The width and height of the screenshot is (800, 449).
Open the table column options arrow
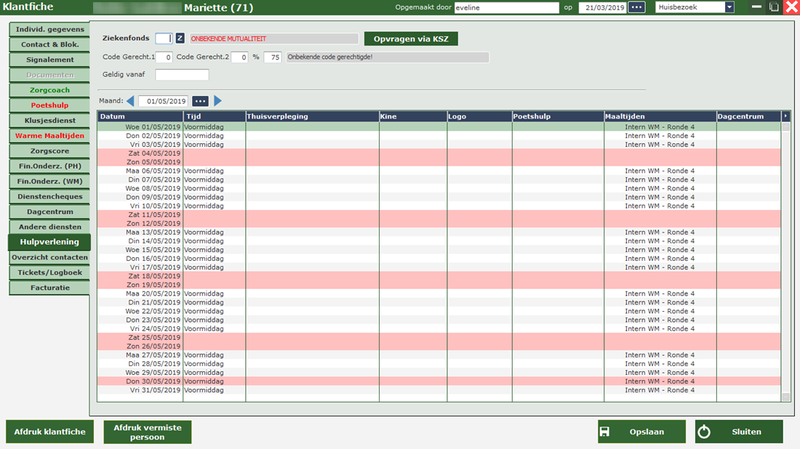tap(785, 116)
